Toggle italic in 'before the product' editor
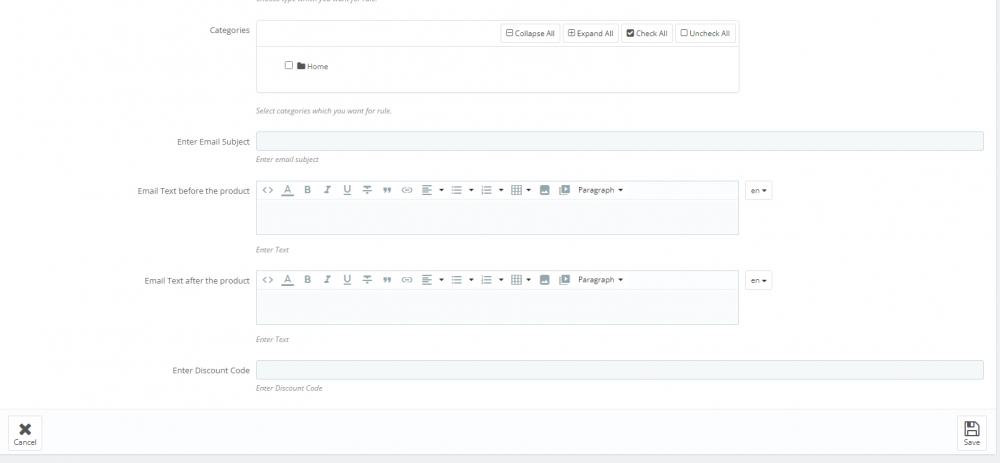This screenshot has height=463, width=1000. [327, 190]
